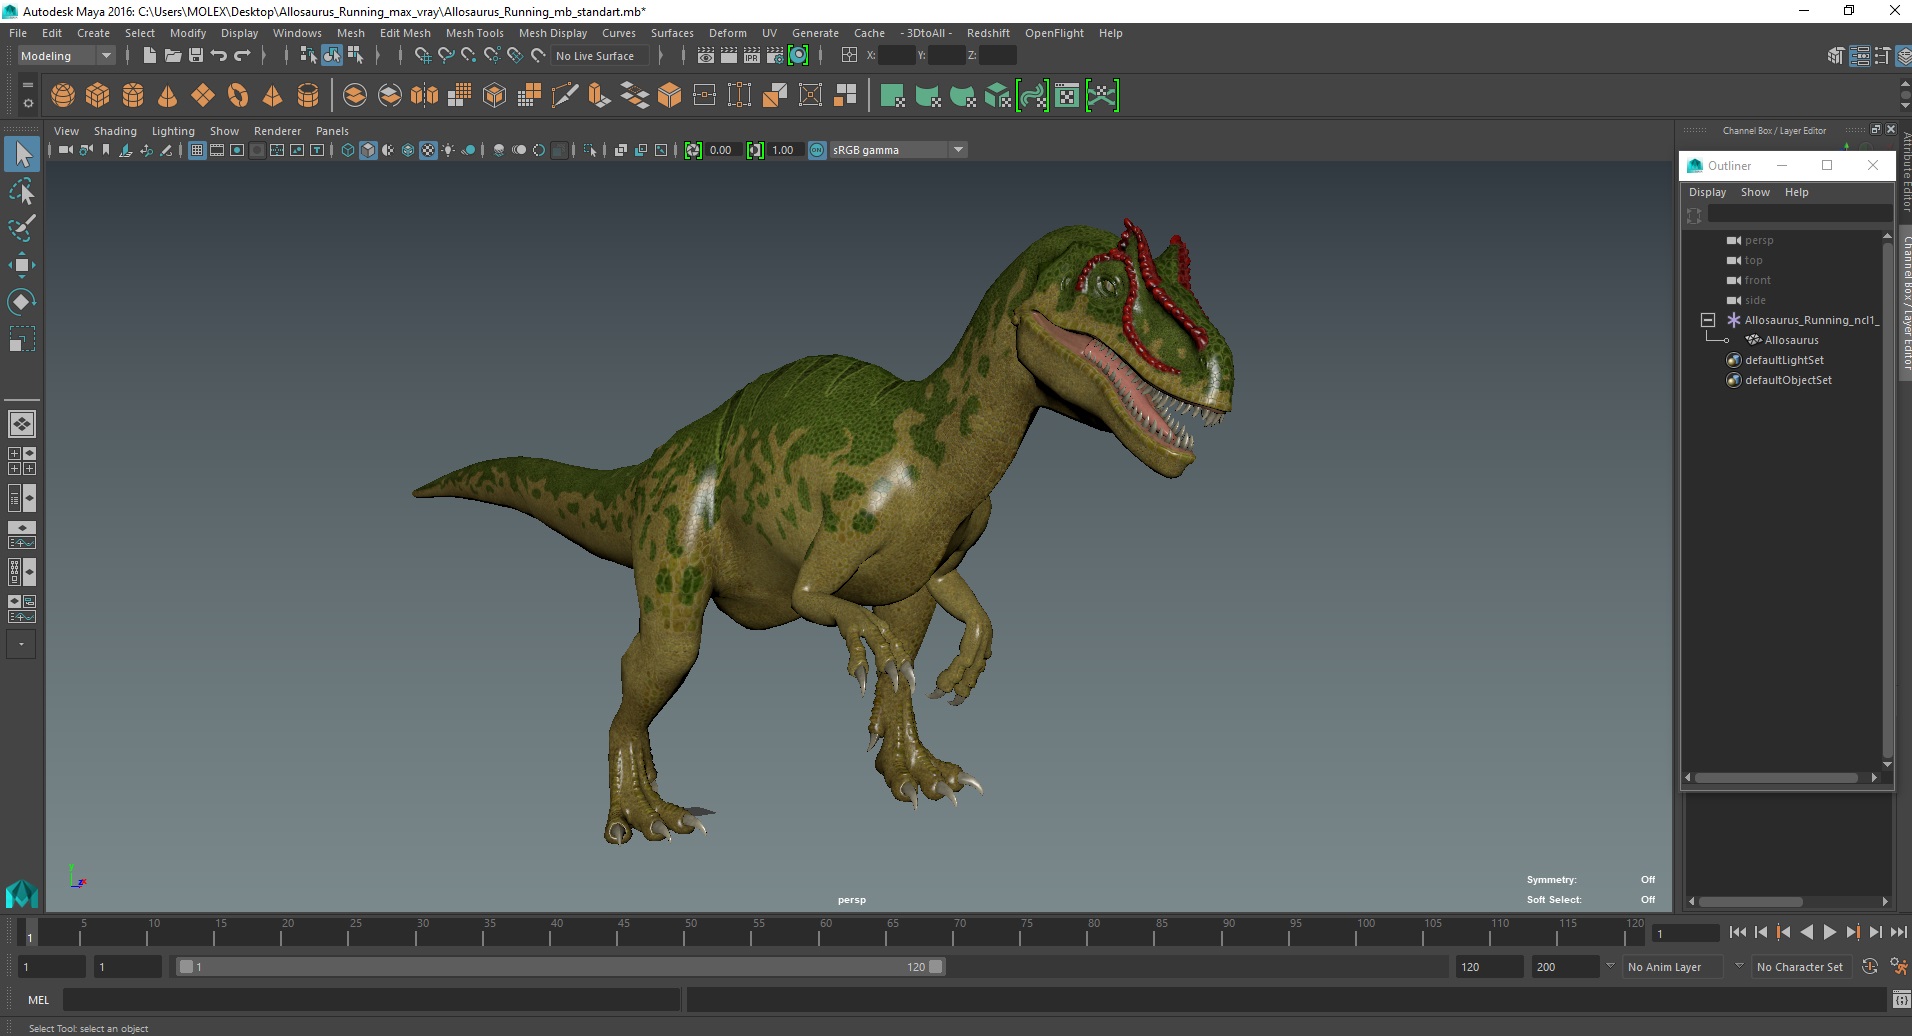
Task: Toggle textured display in viewport
Action: [x=428, y=150]
